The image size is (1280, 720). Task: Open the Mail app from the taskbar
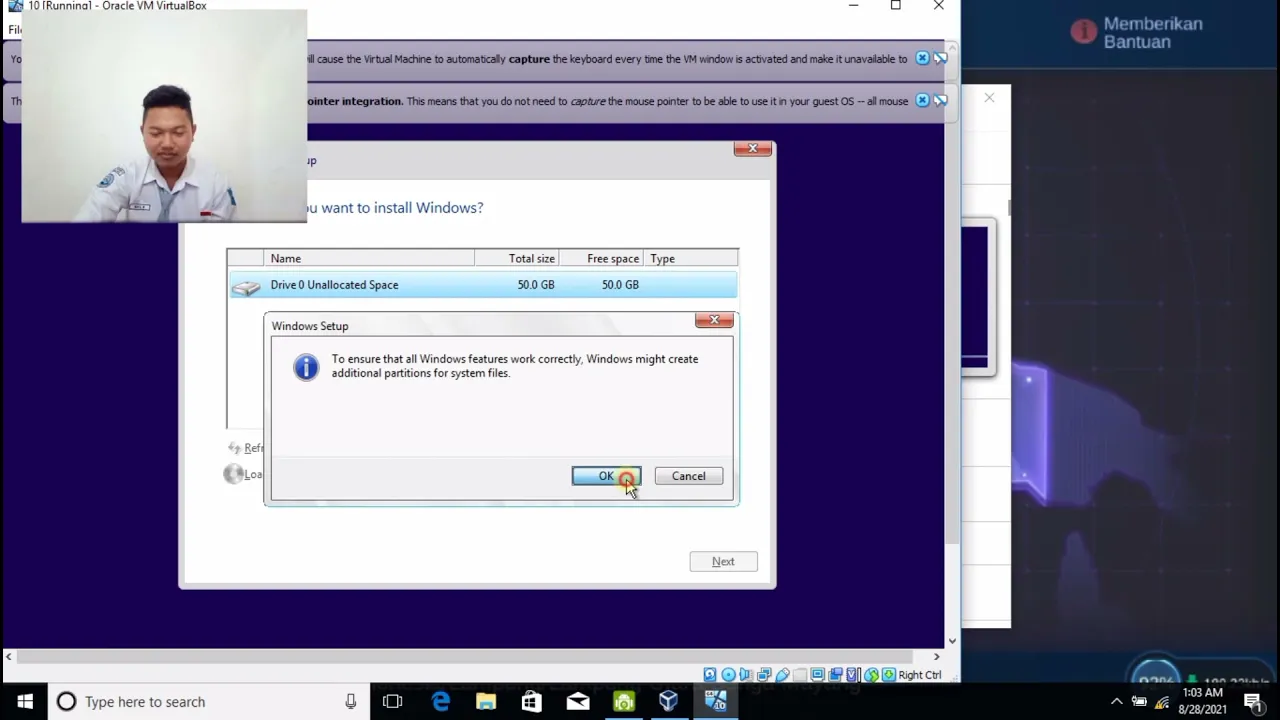click(578, 702)
